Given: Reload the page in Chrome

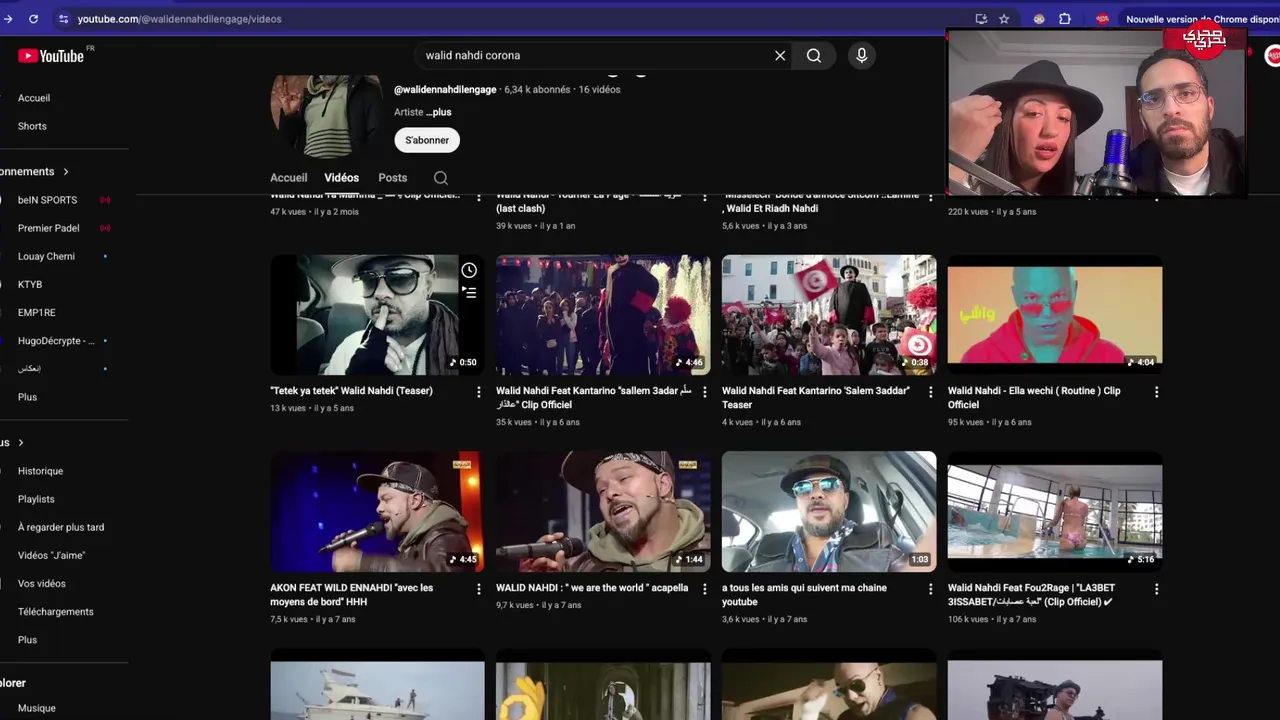Looking at the screenshot, I should click(x=33, y=19).
